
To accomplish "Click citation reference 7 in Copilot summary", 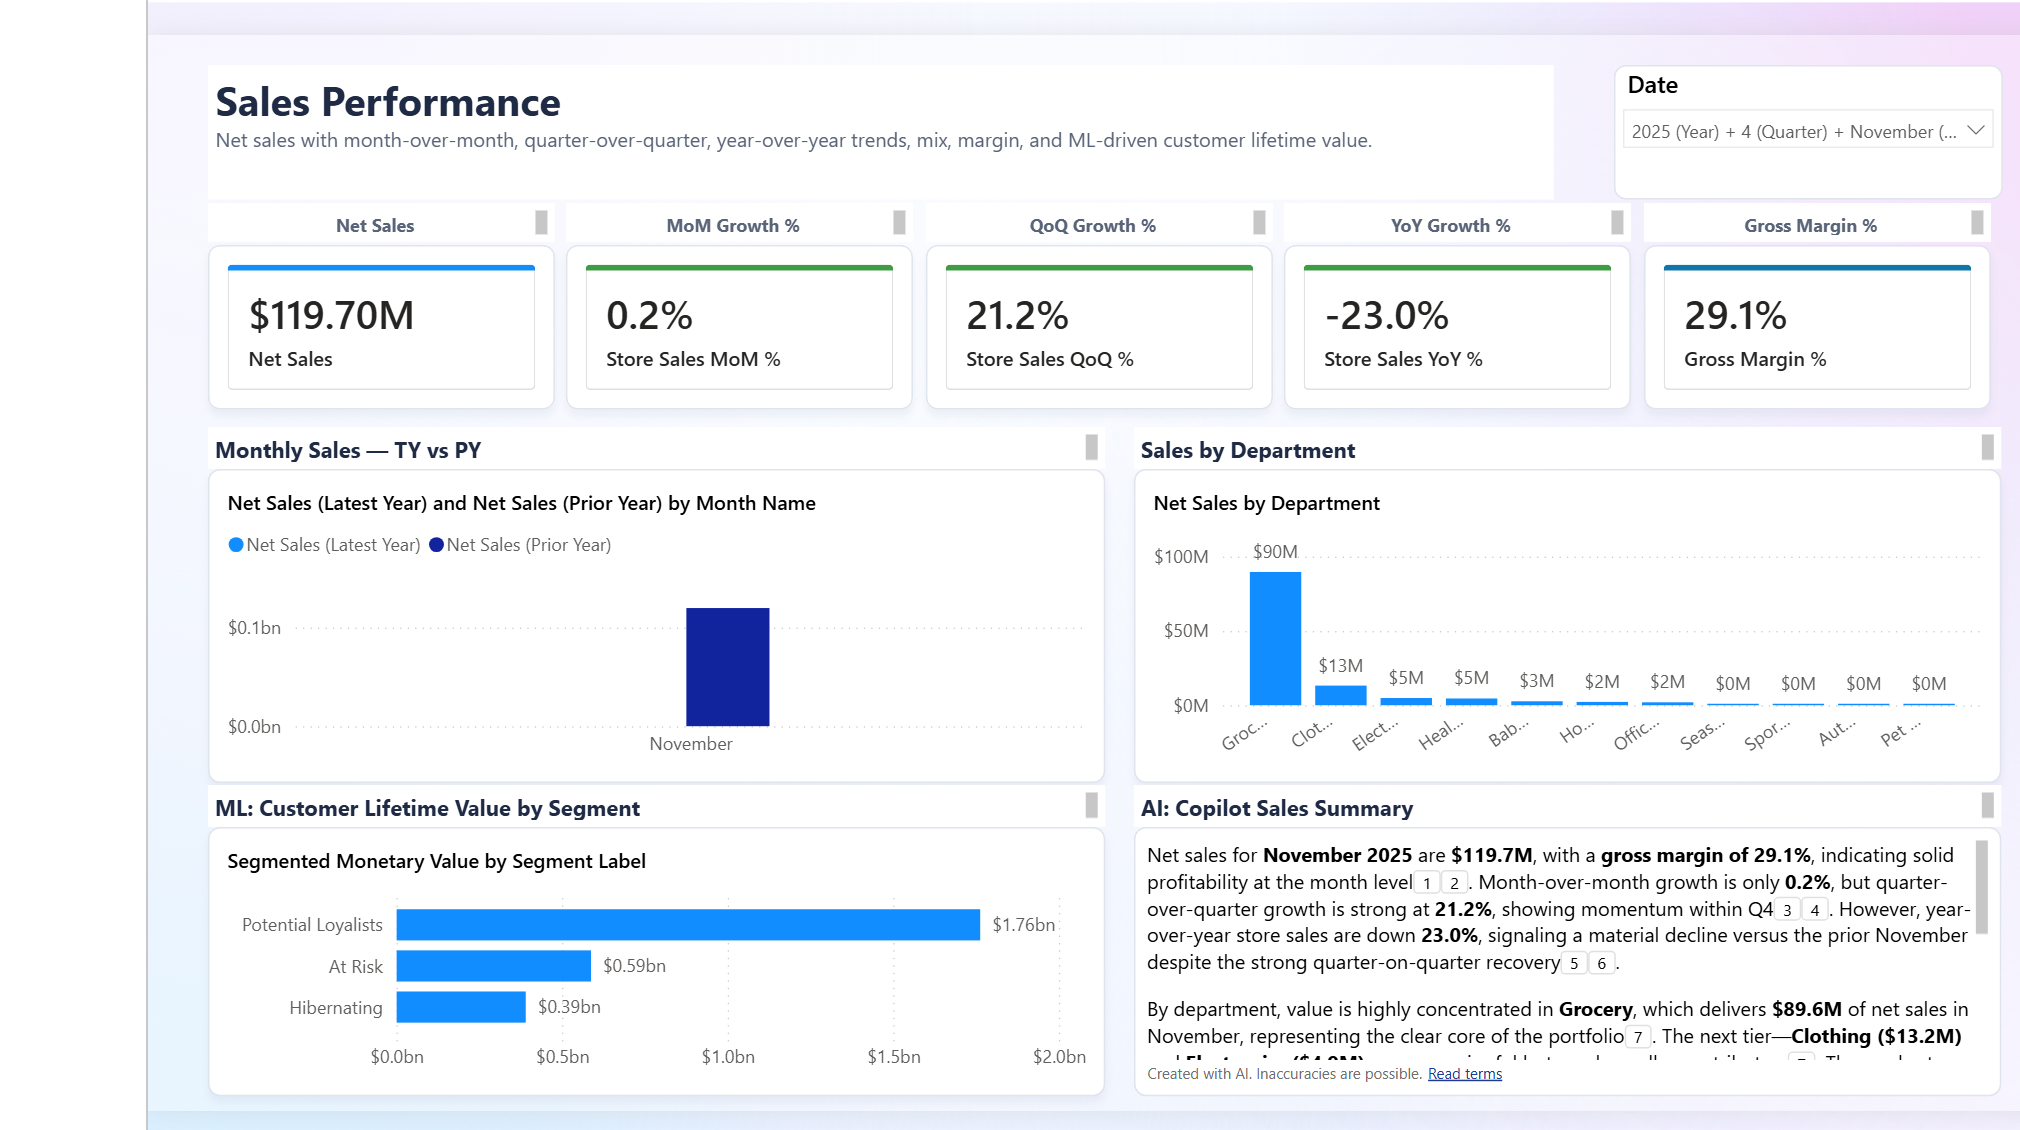I will point(1637,1037).
